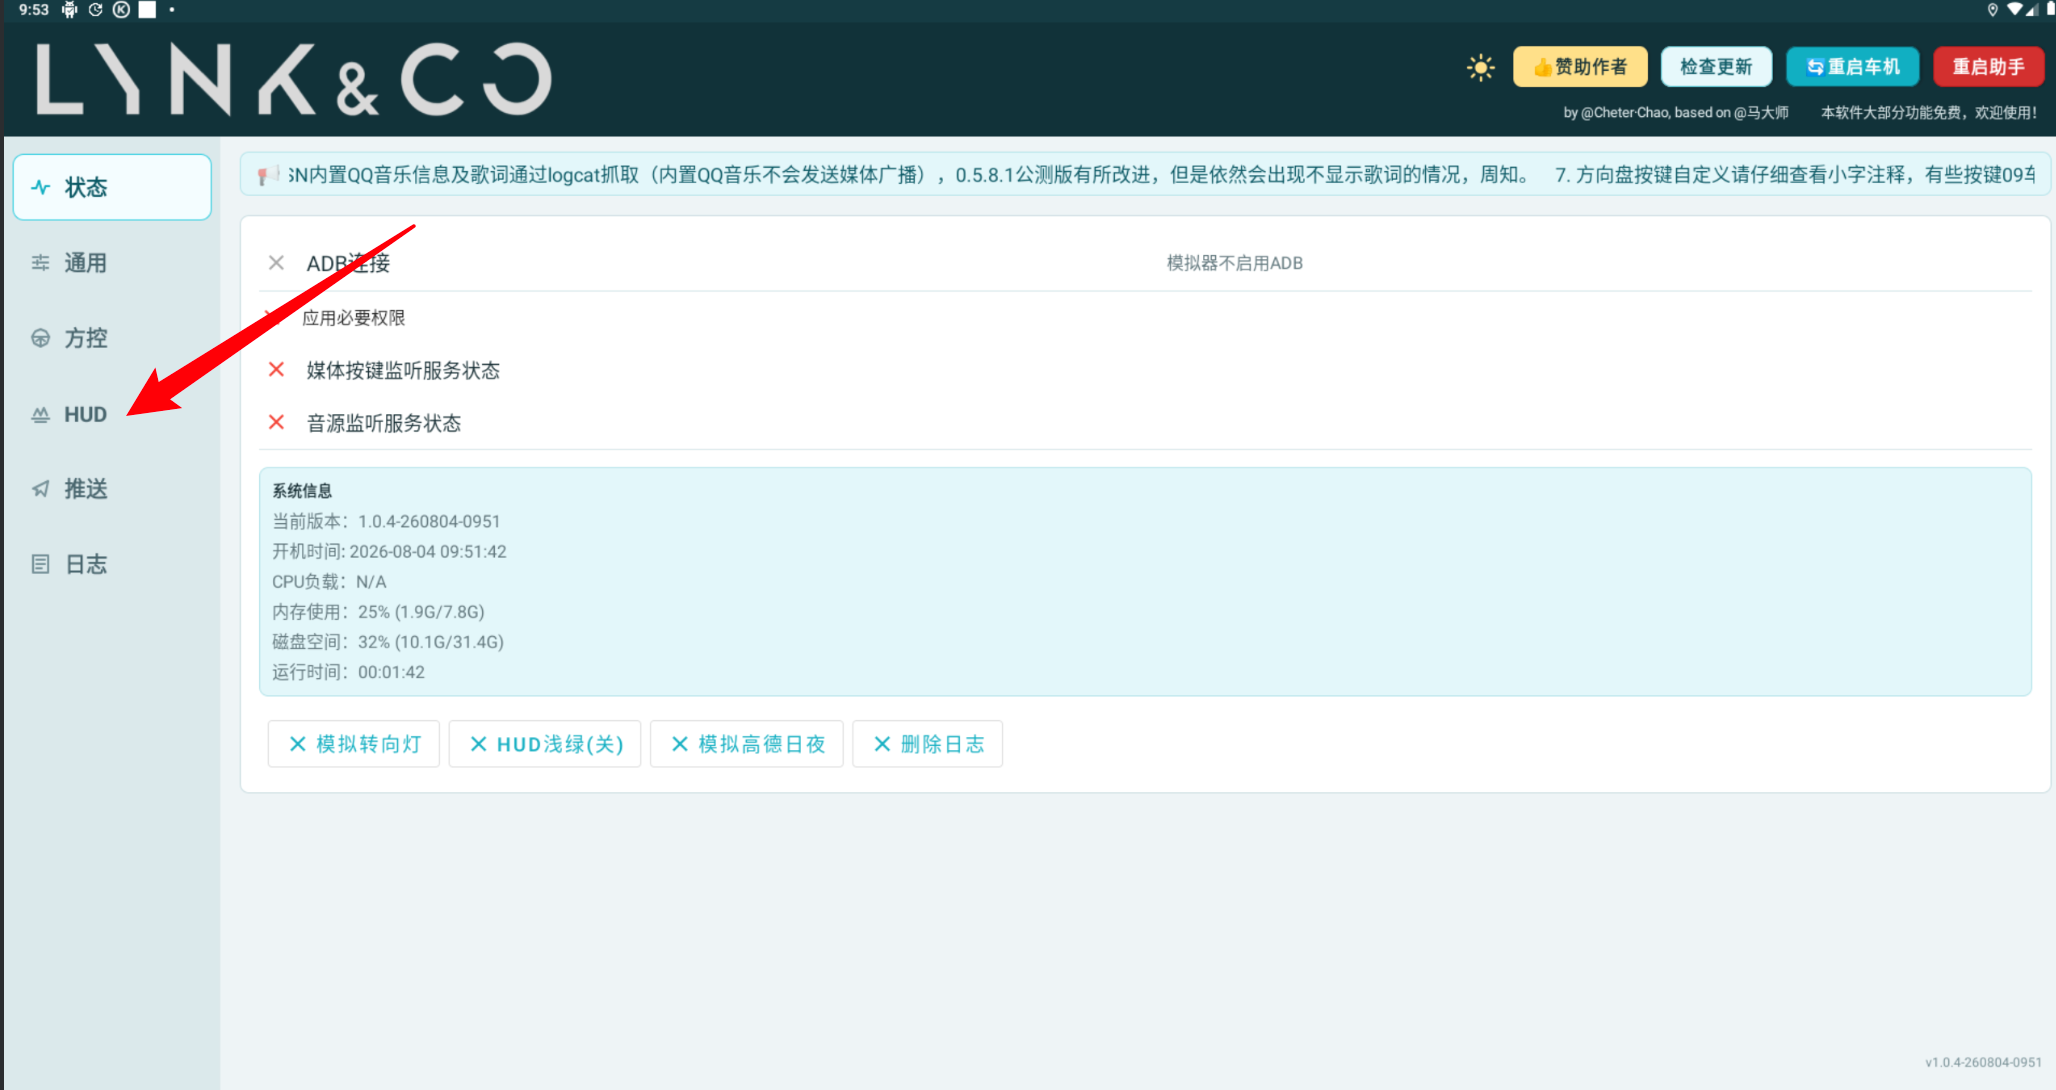
Task: Click the 模拟器不启用ADB status text
Action: pos(1235,263)
